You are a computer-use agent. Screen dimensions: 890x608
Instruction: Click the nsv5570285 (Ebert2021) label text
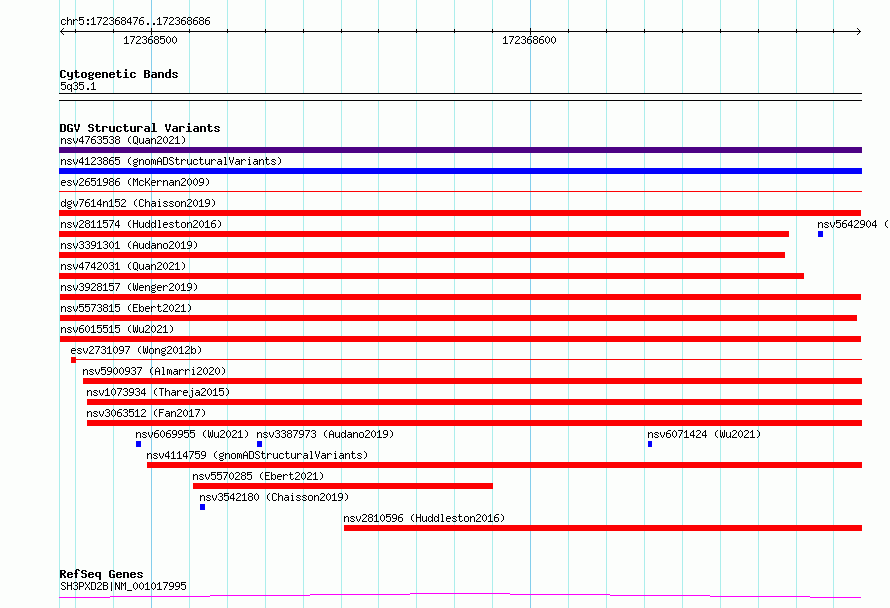tap(258, 476)
